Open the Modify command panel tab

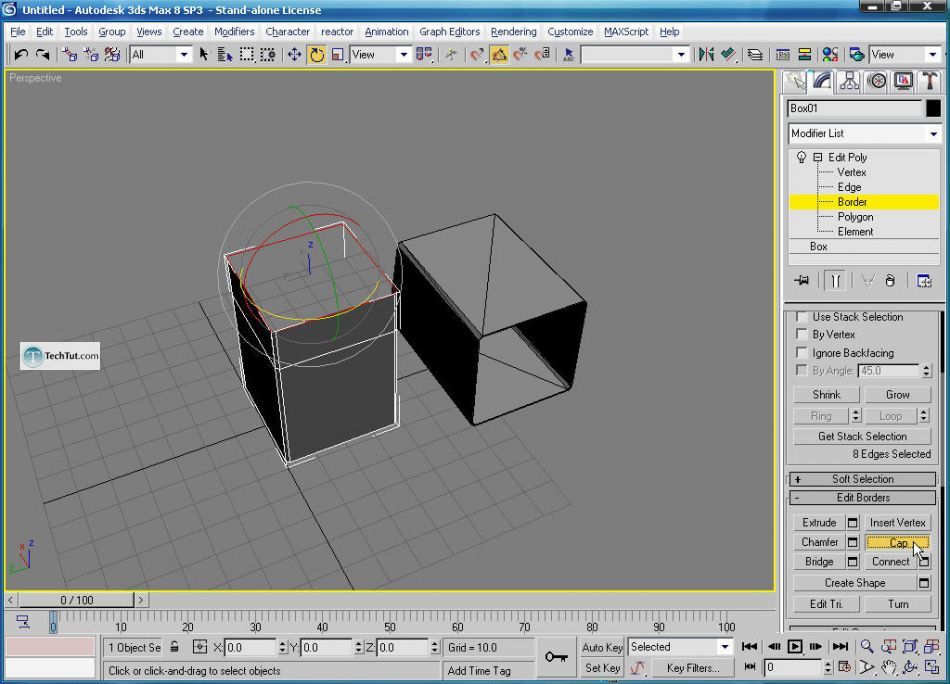(822, 82)
